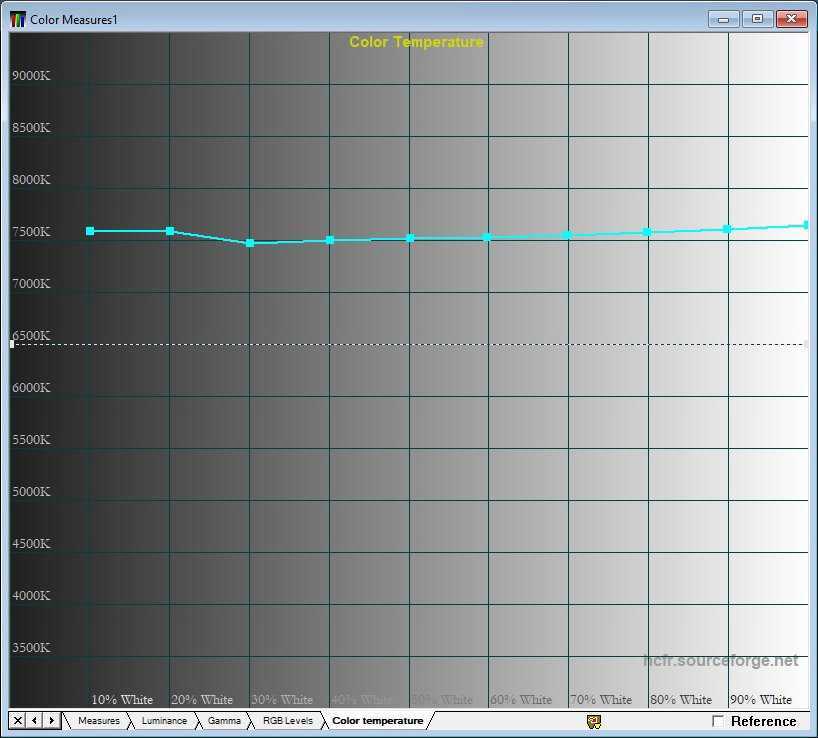The width and height of the screenshot is (818, 738).
Task: Click the dashed 6500K reference line's left handle
Action: click(x=12, y=344)
